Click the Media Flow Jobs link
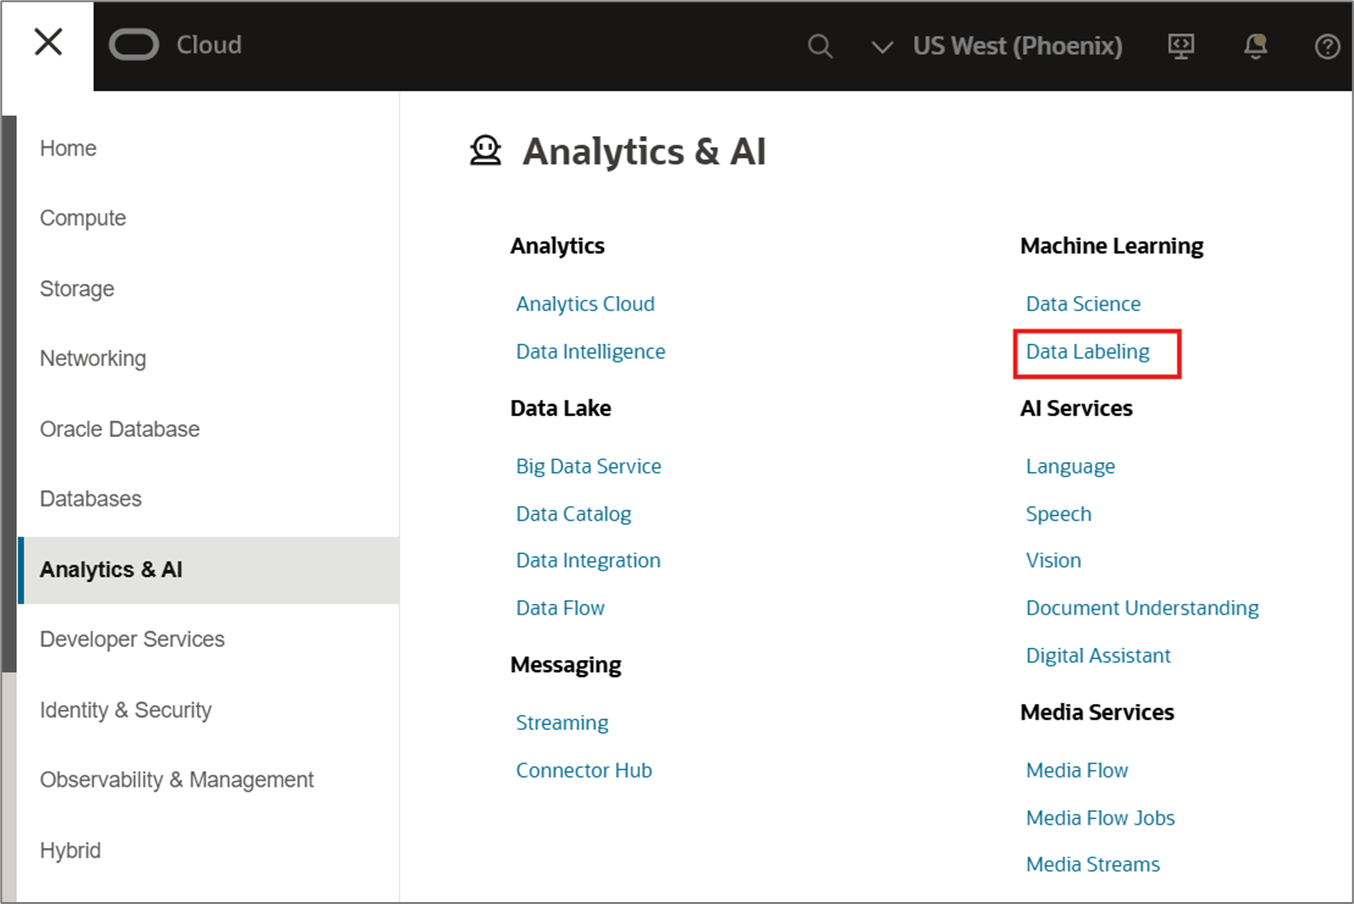 1100,818
